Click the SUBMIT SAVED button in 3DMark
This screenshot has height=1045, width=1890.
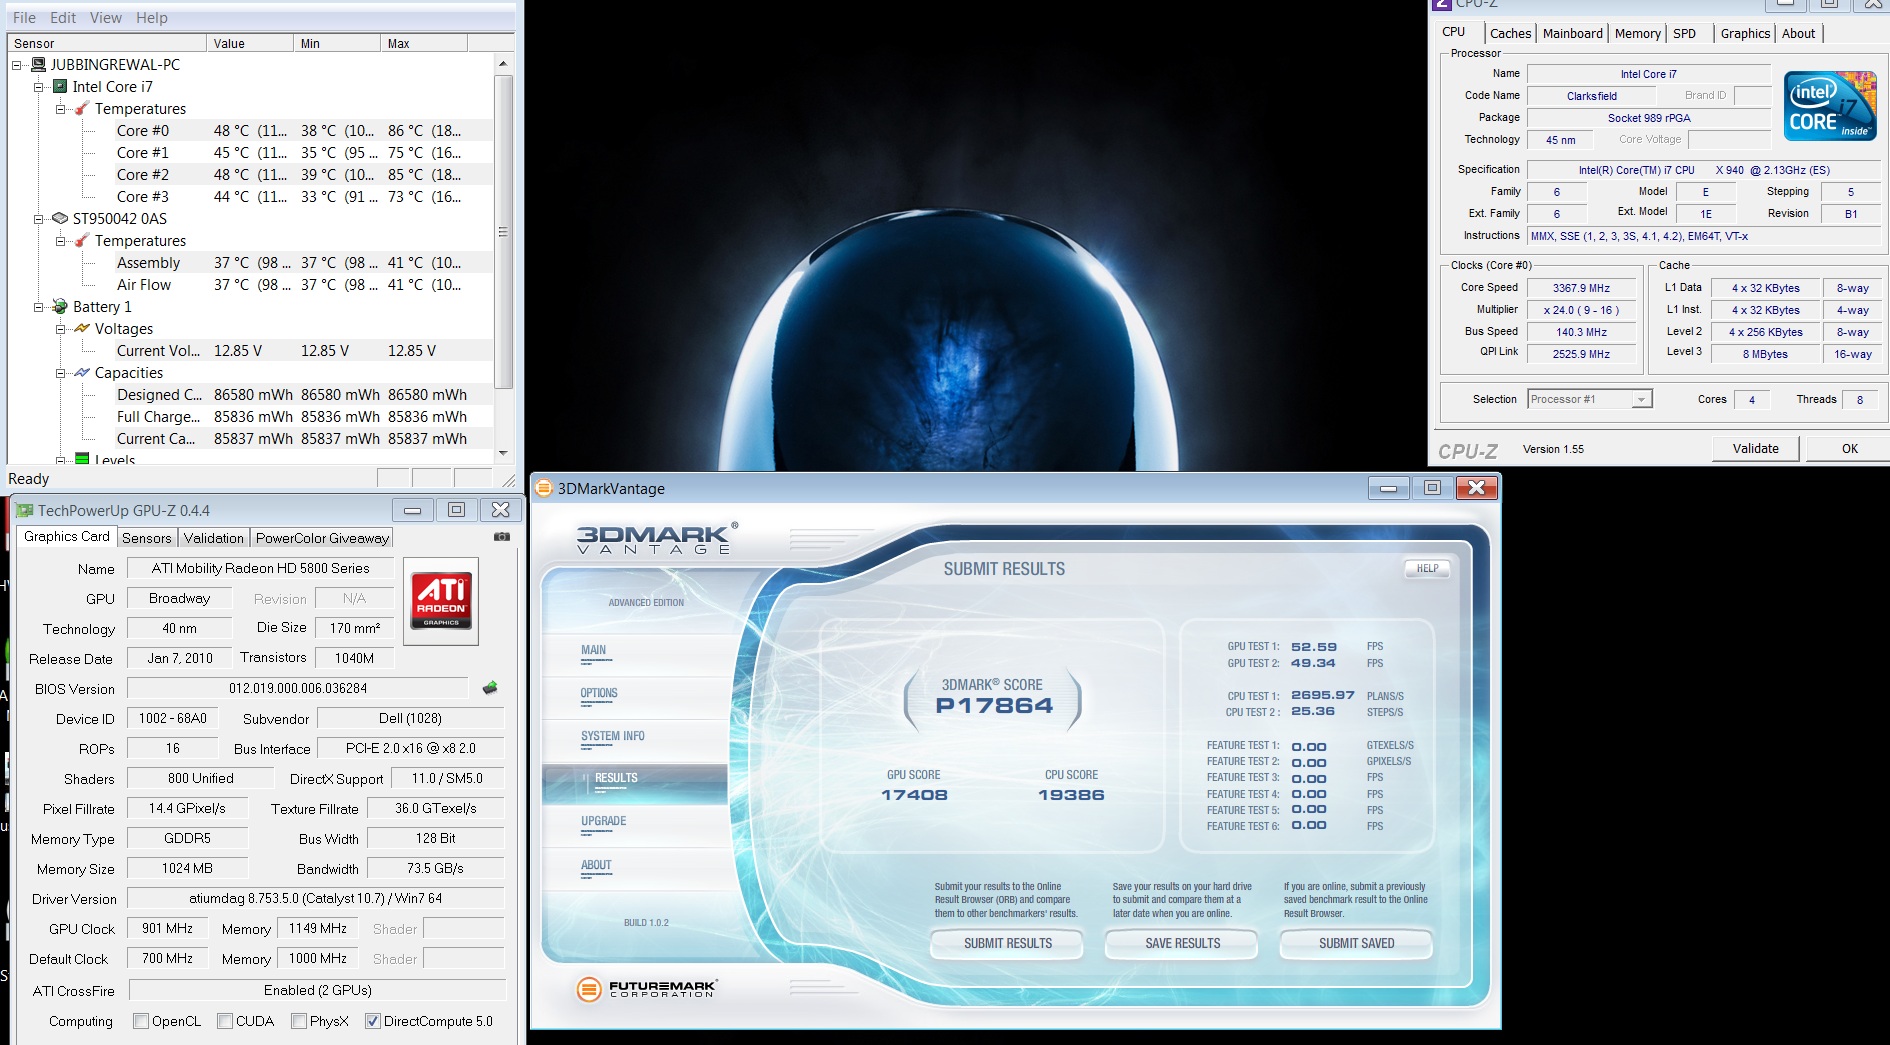1357,943
